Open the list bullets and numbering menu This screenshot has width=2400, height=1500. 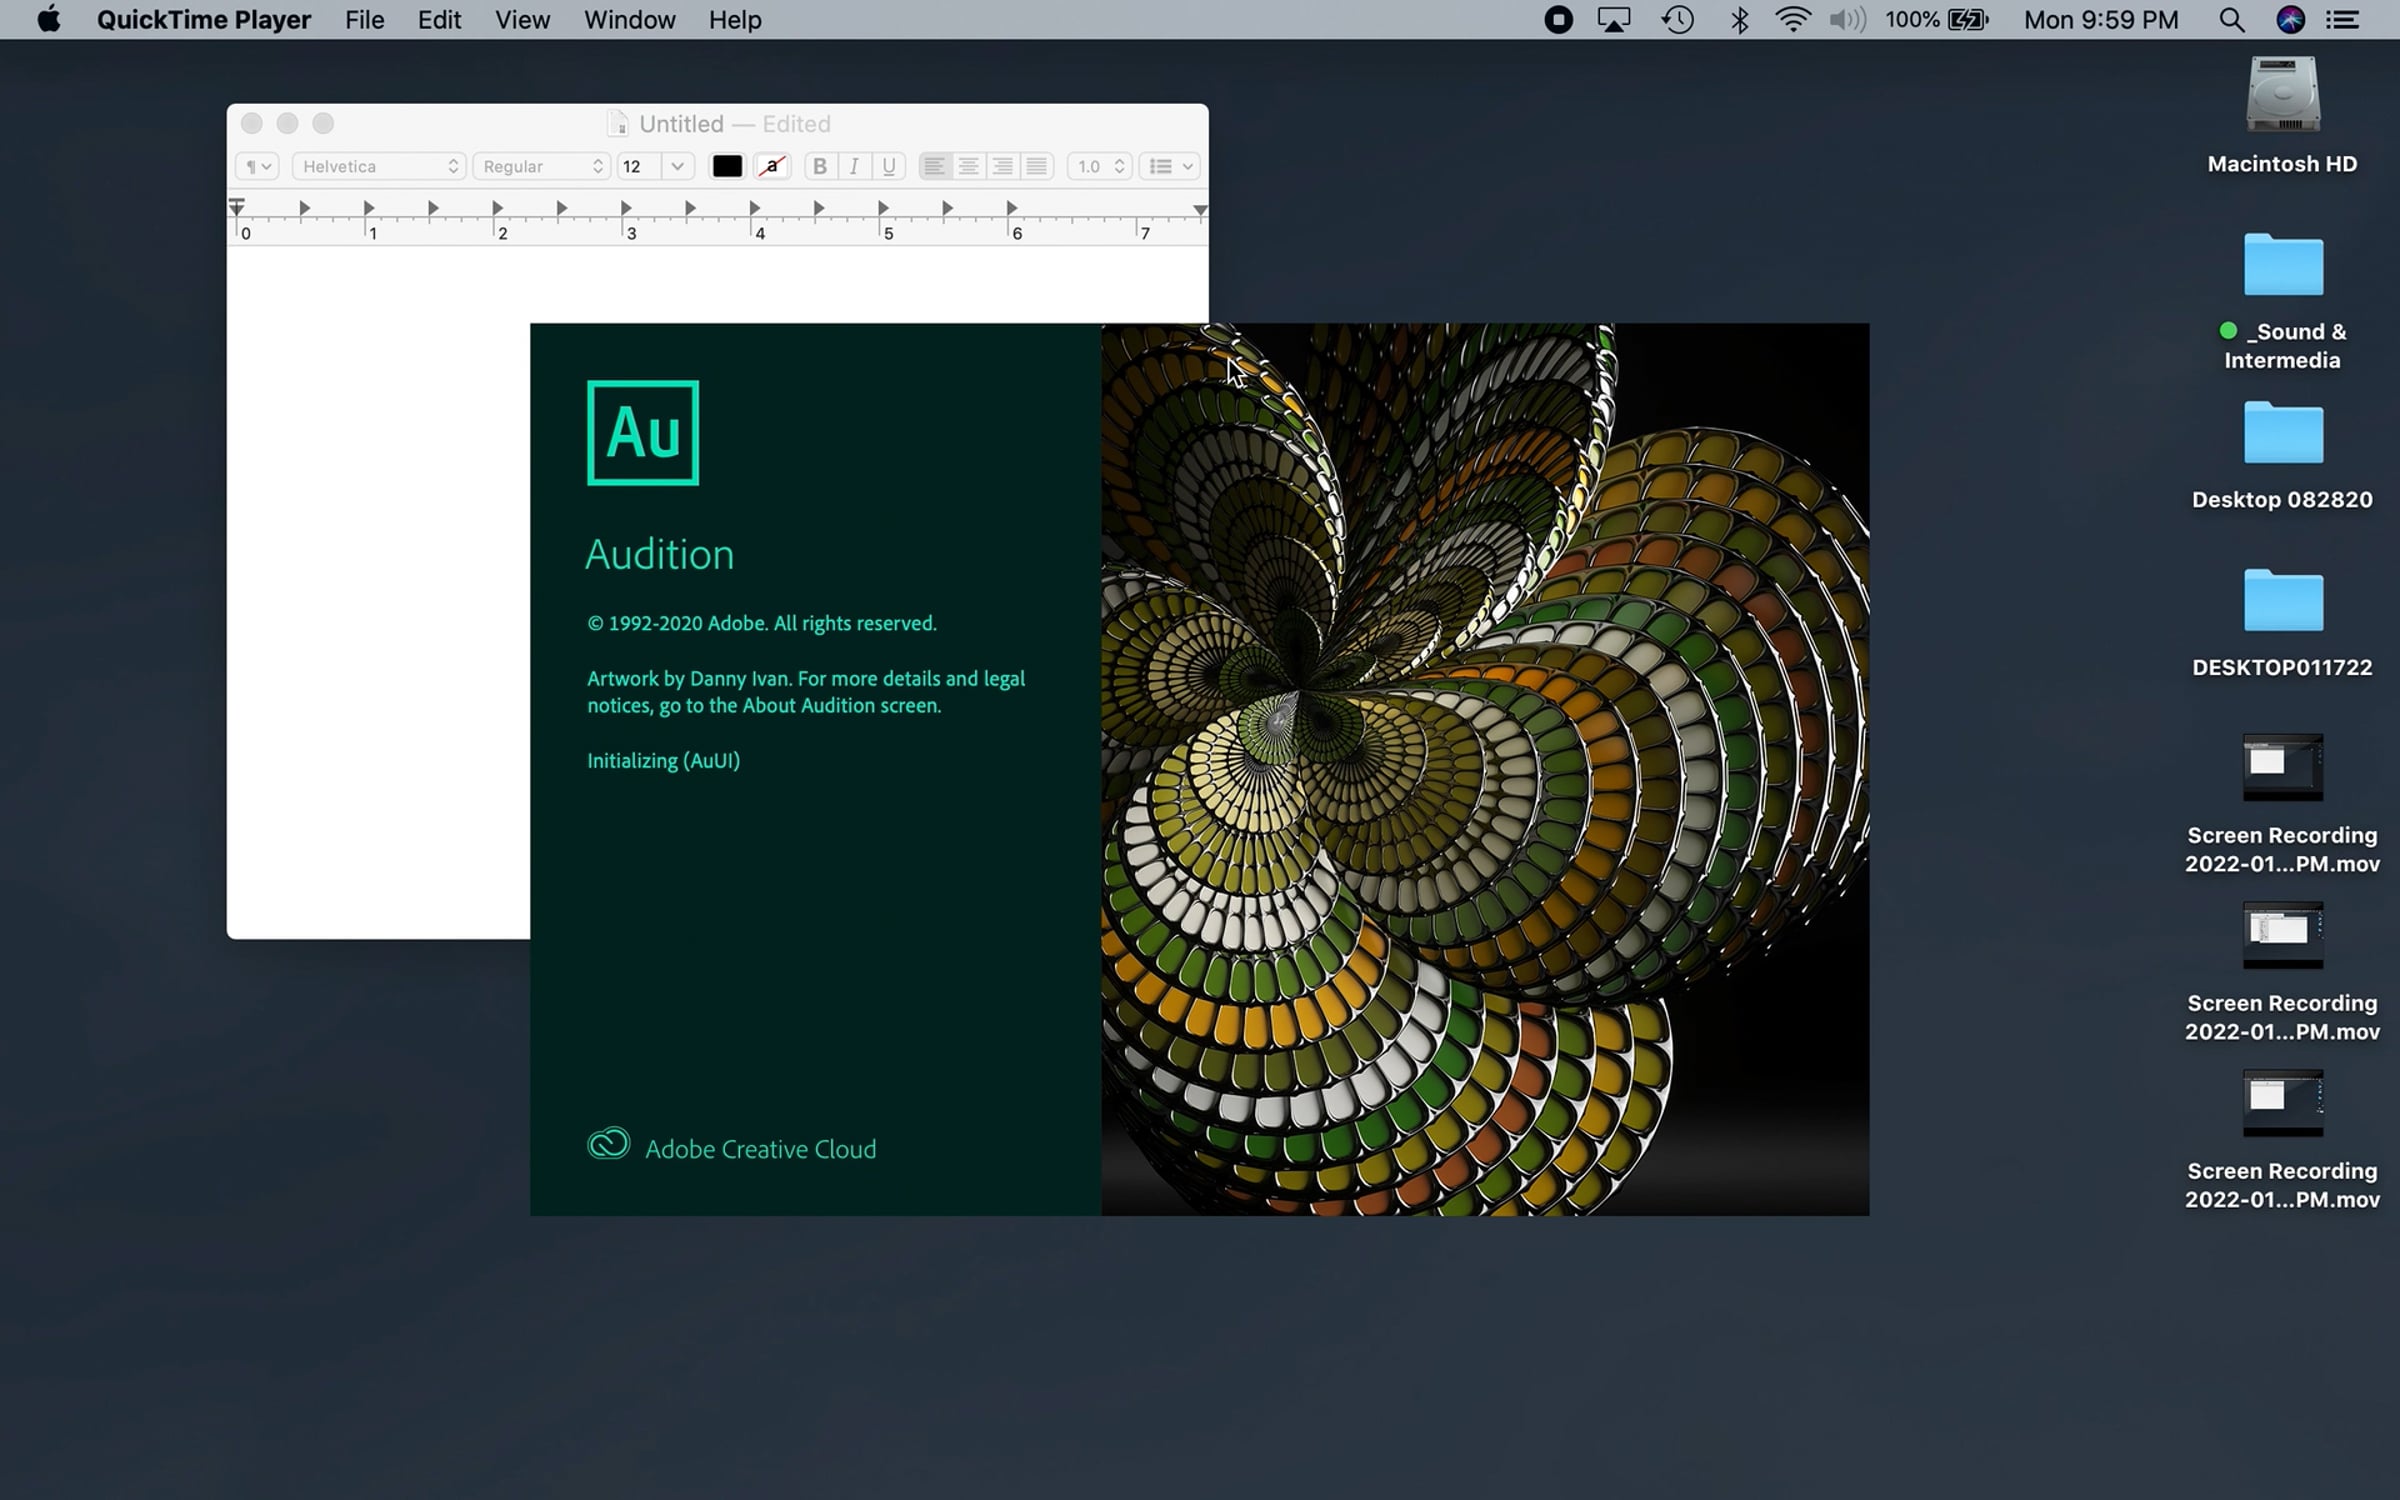click(x=1170, y=166)
